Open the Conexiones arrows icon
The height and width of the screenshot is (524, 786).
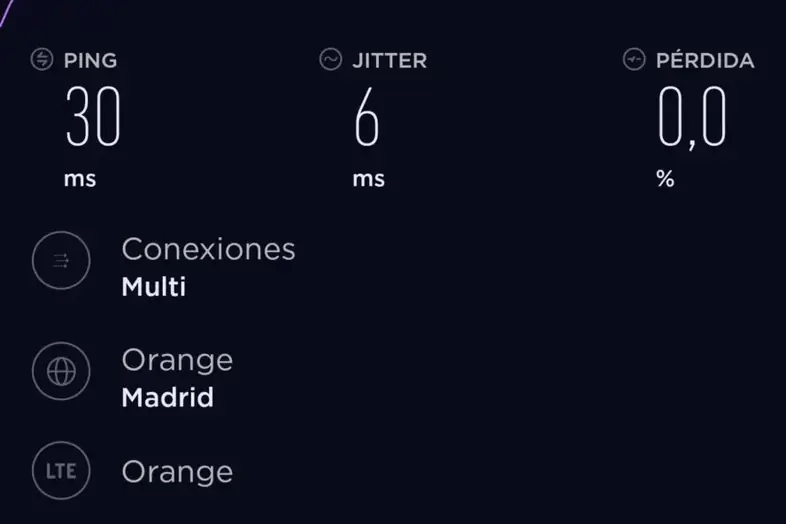[x=61, y=260]
